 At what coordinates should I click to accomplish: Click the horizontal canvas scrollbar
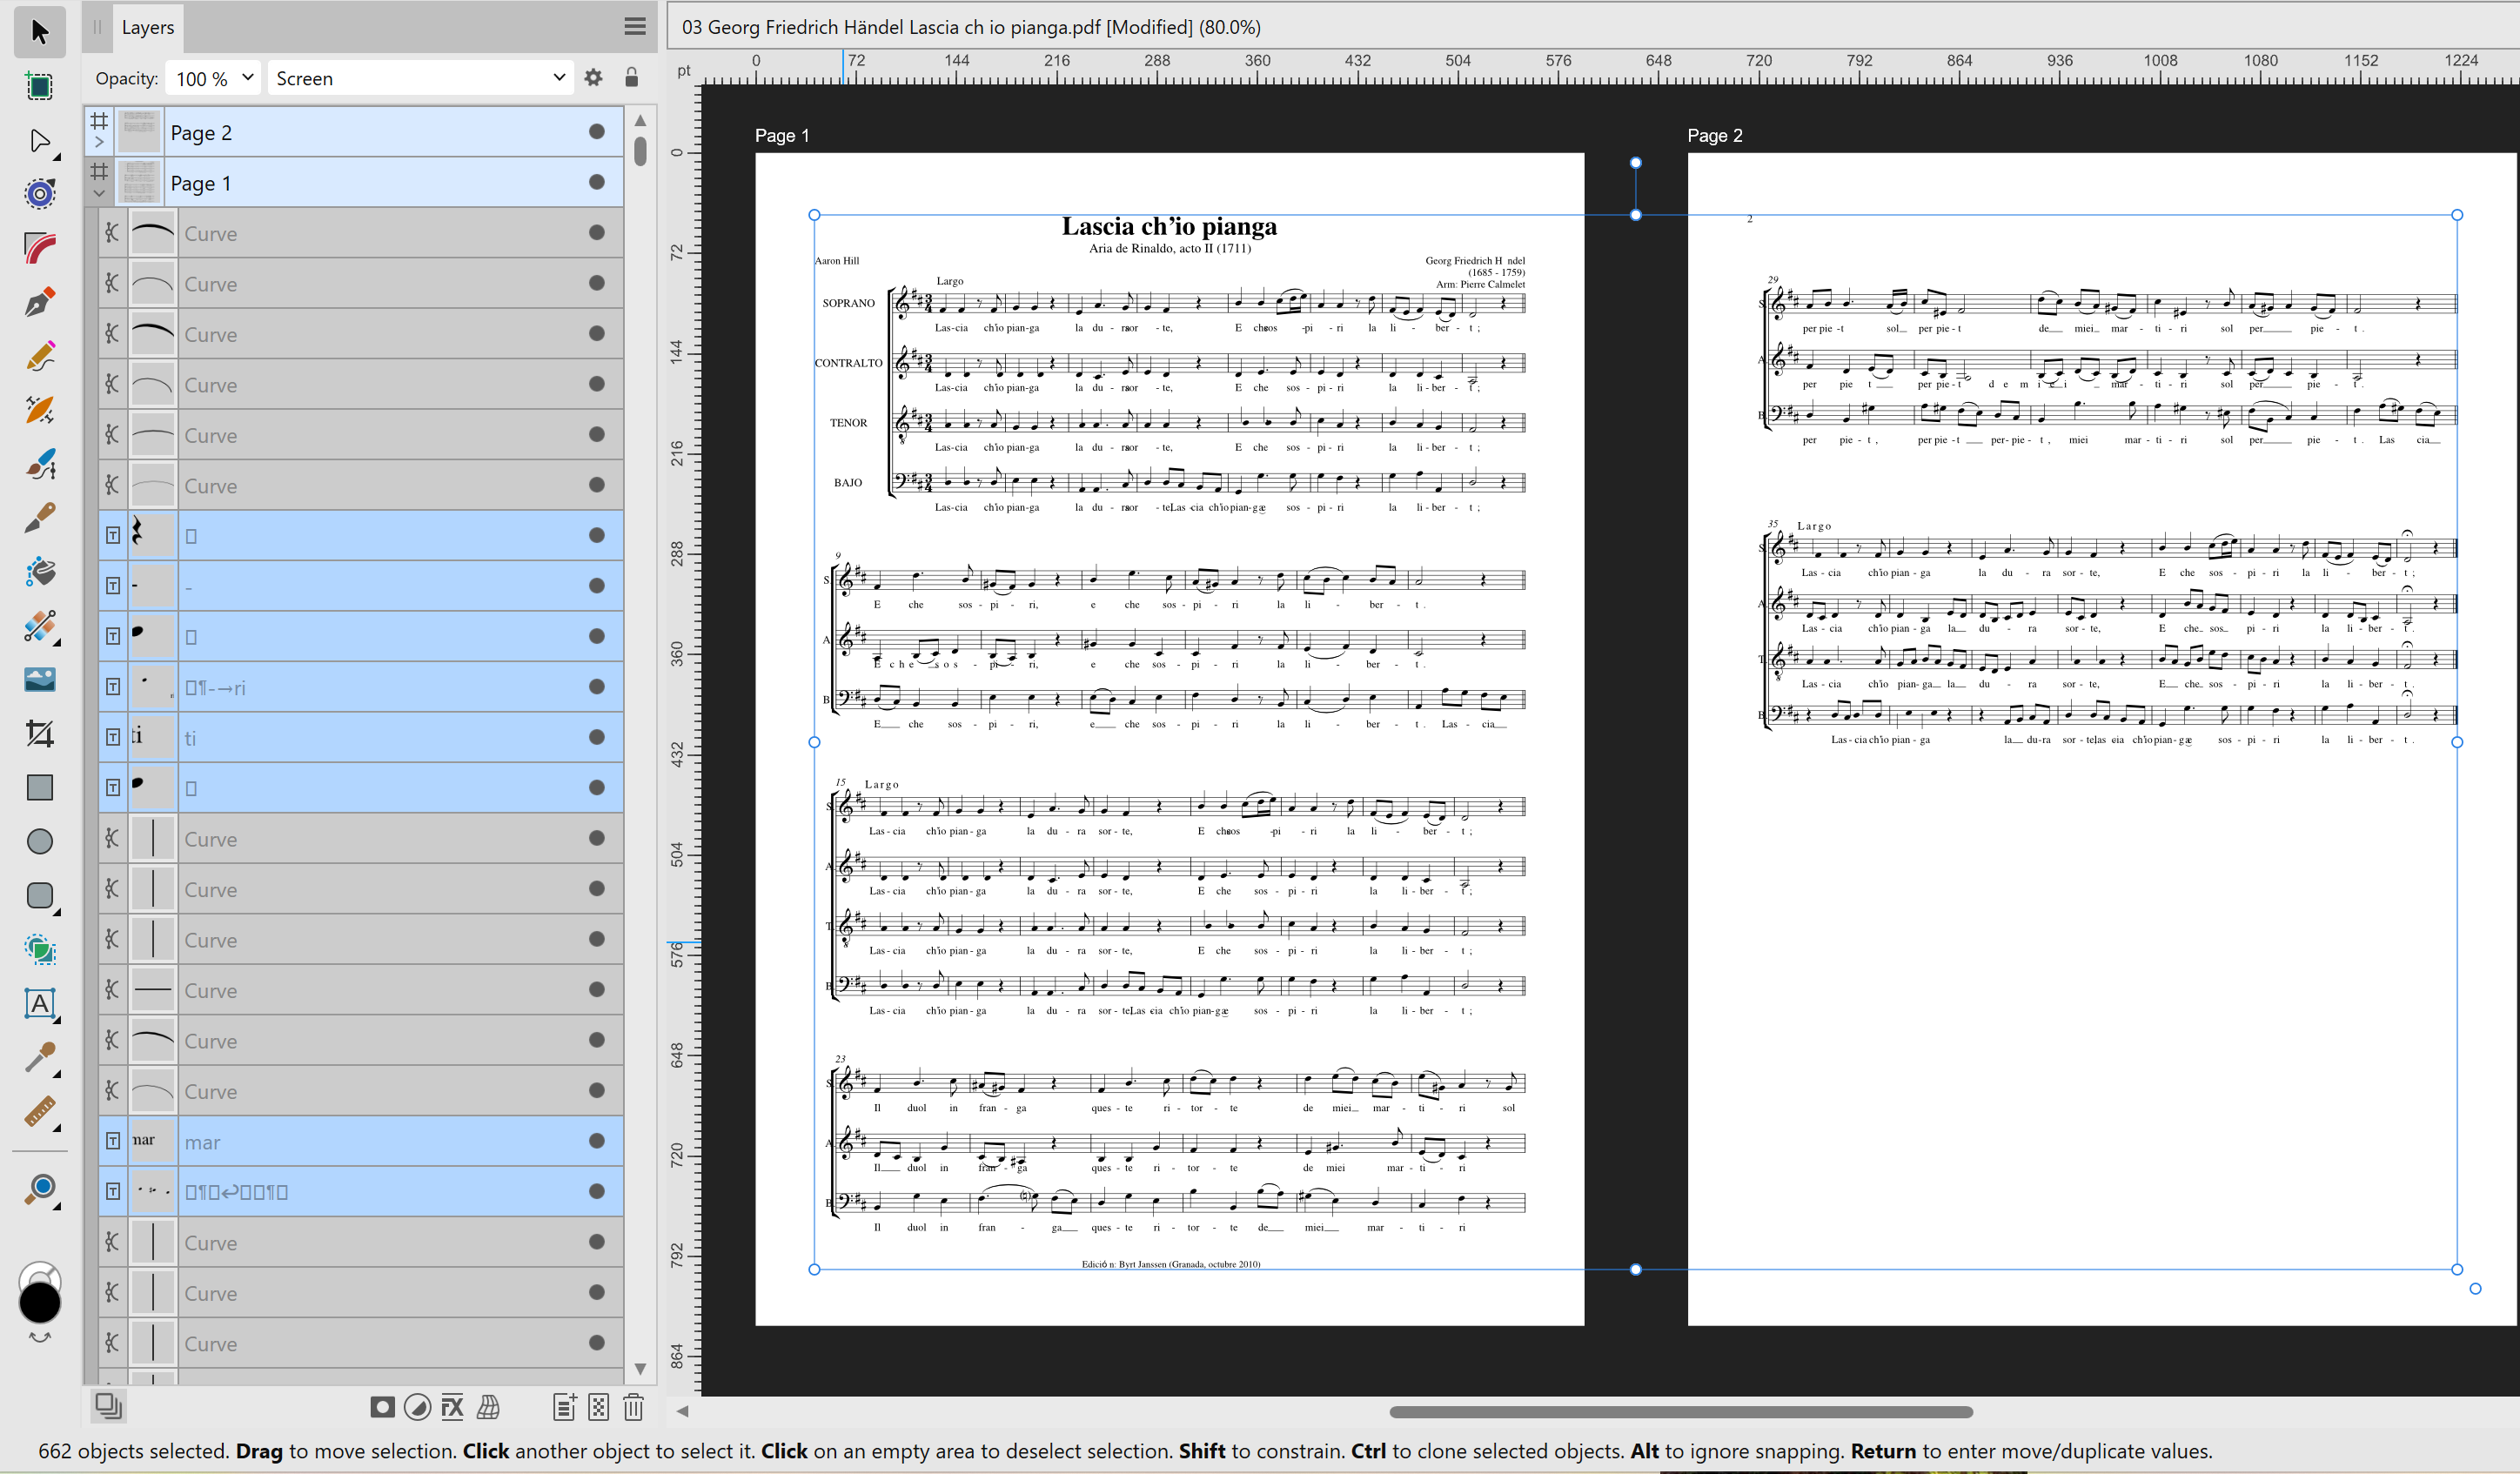[x=1680, y=1412]
